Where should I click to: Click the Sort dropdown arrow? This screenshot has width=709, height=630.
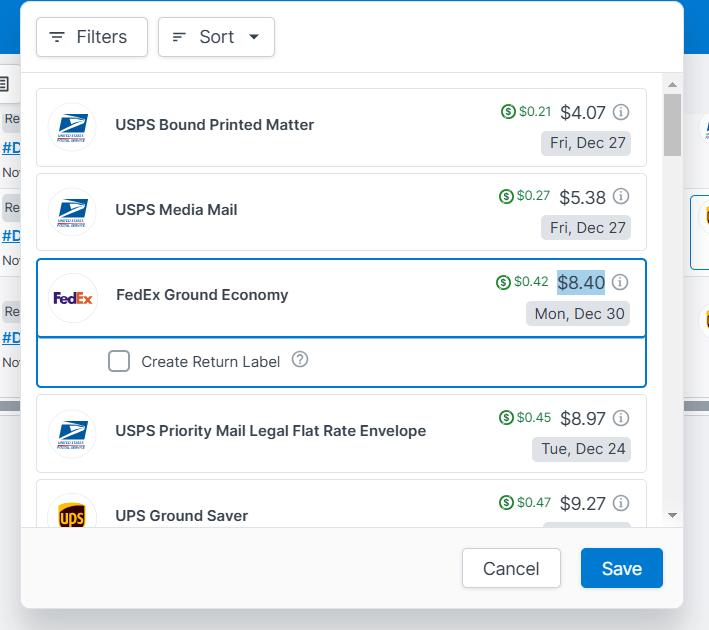point(254,37)
